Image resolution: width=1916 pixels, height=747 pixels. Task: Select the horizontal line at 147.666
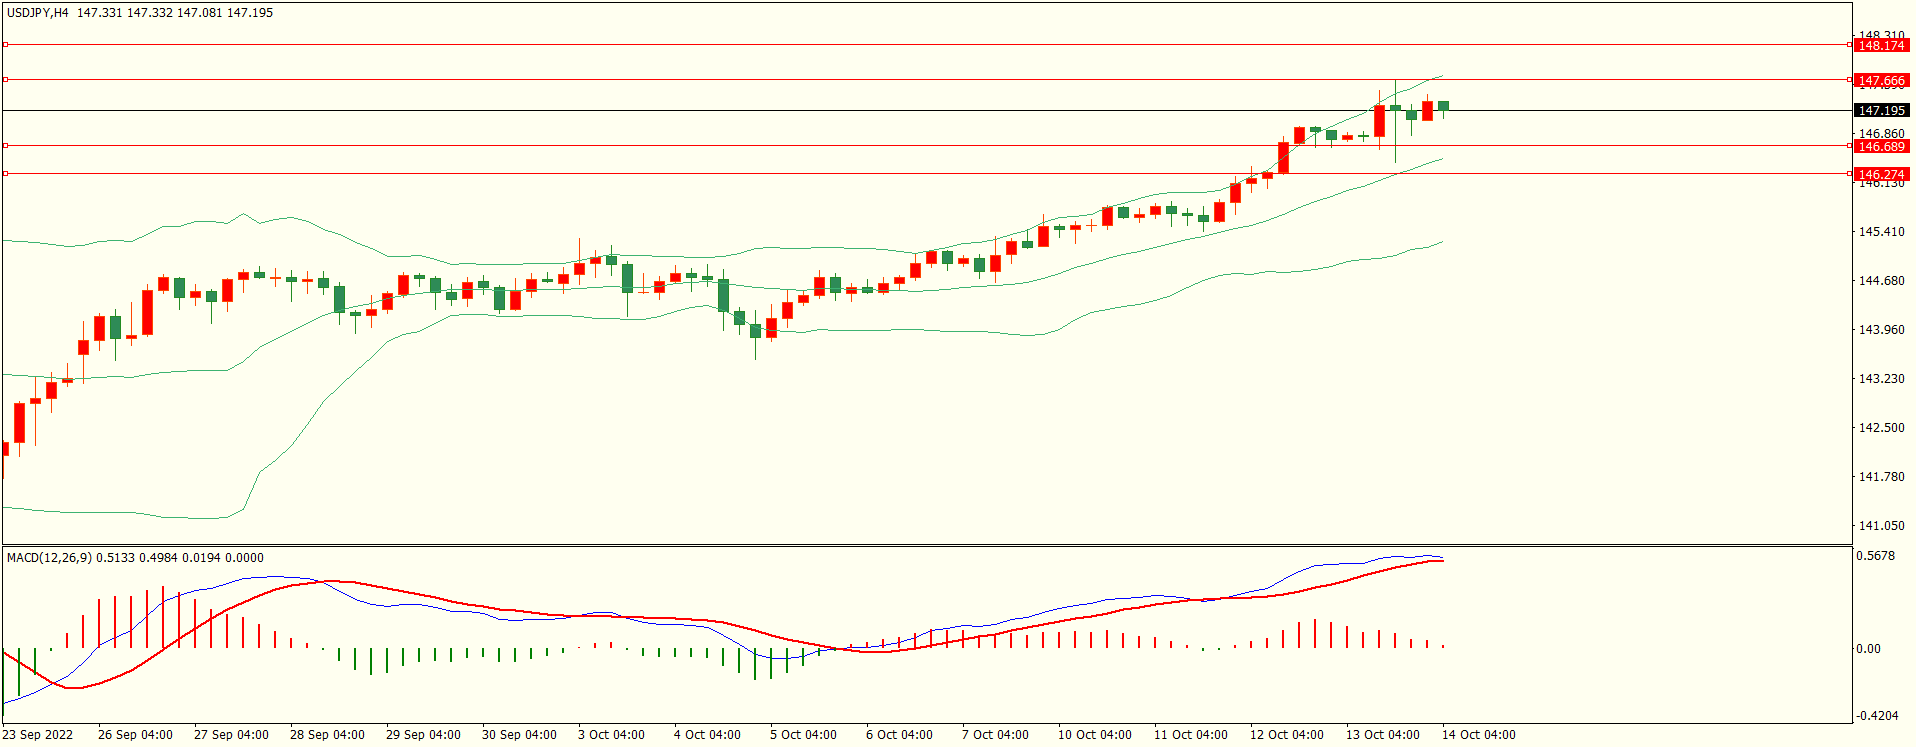tap(926, 79)
